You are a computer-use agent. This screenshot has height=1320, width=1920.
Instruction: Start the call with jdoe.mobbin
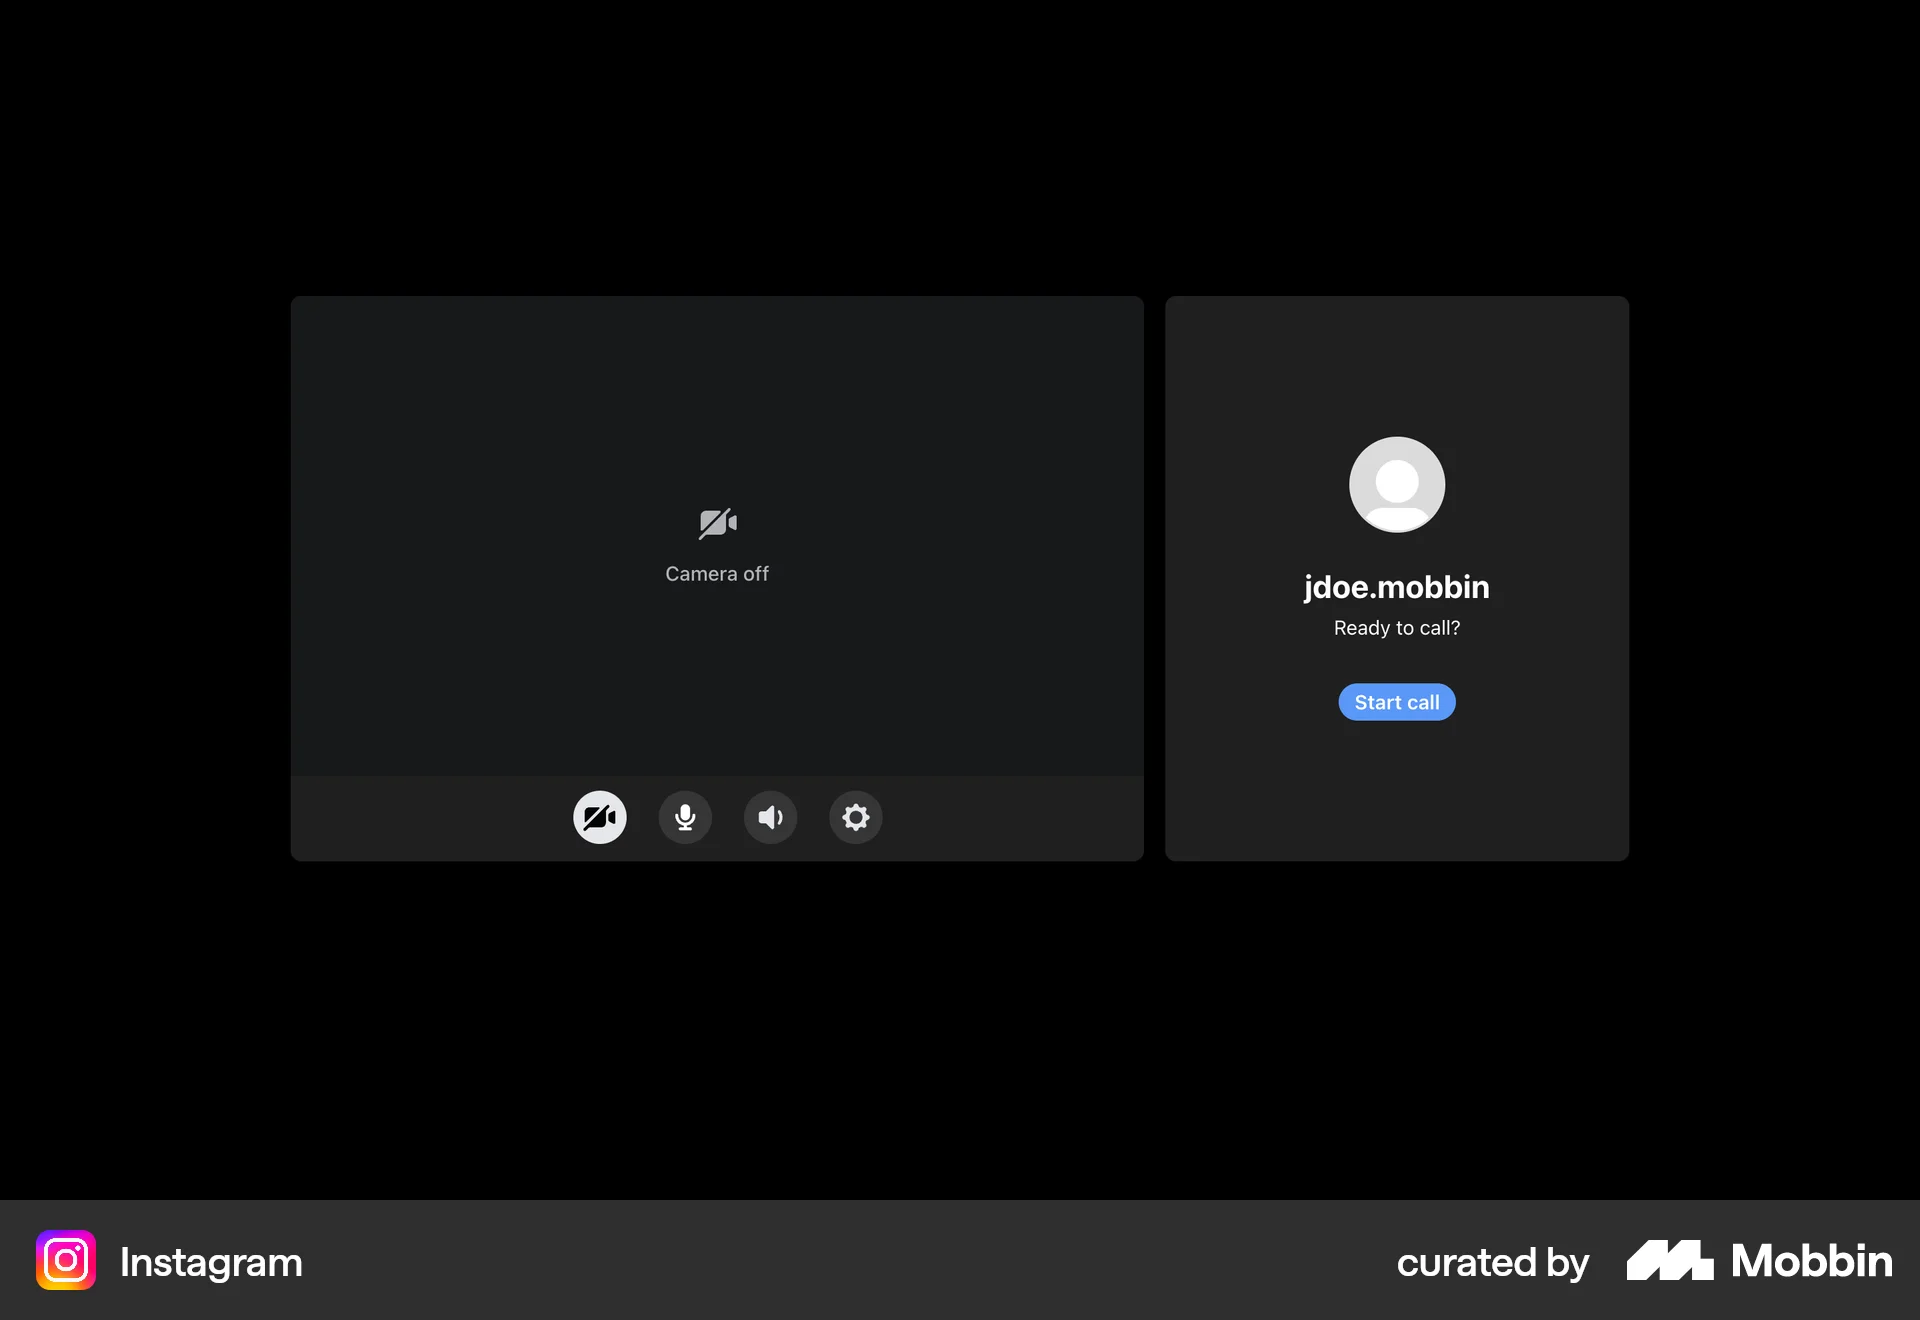(x=1396, y=701)
